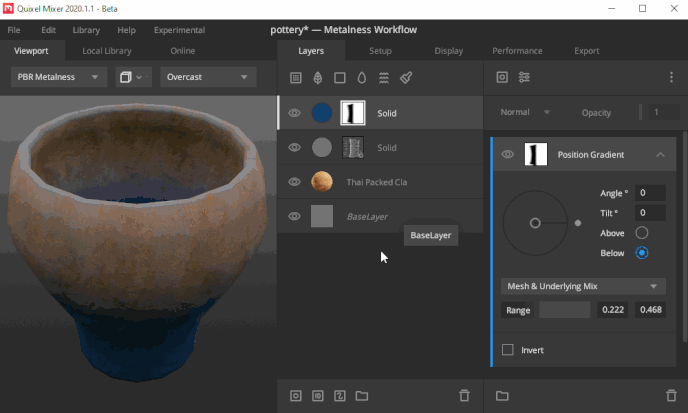The image size is (688, 413).
Task: Click the Tilt value field
Action: (650, 213)
